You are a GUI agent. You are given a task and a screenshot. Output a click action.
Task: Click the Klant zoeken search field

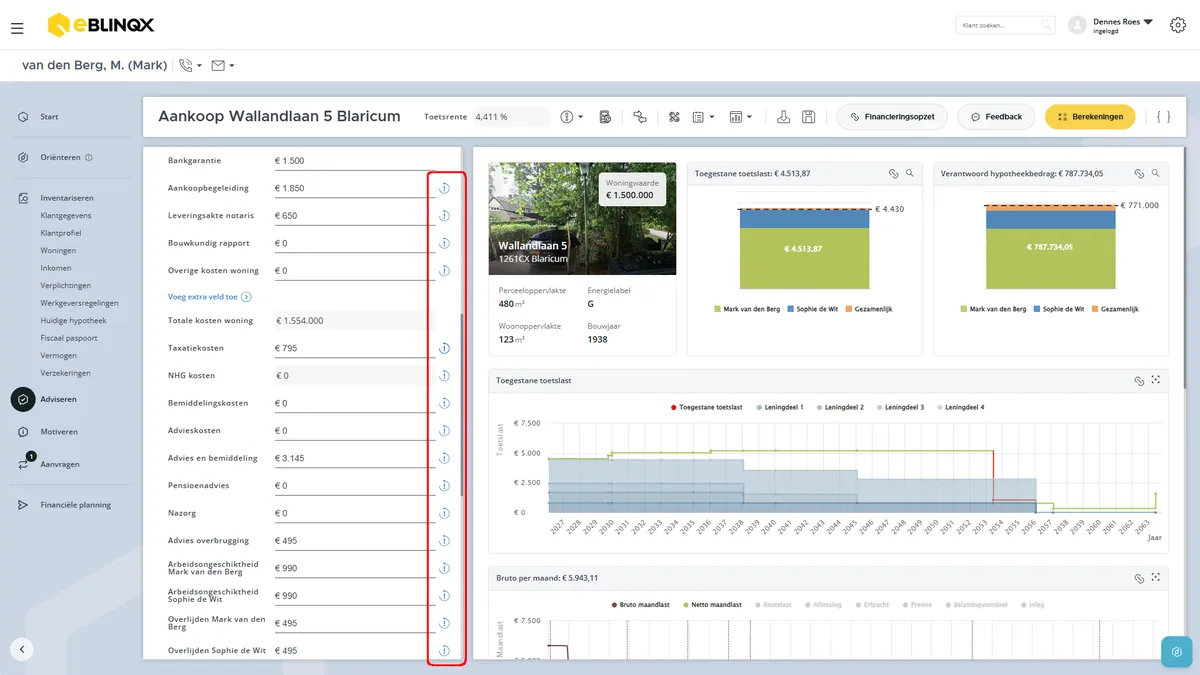click(1005, 25)
